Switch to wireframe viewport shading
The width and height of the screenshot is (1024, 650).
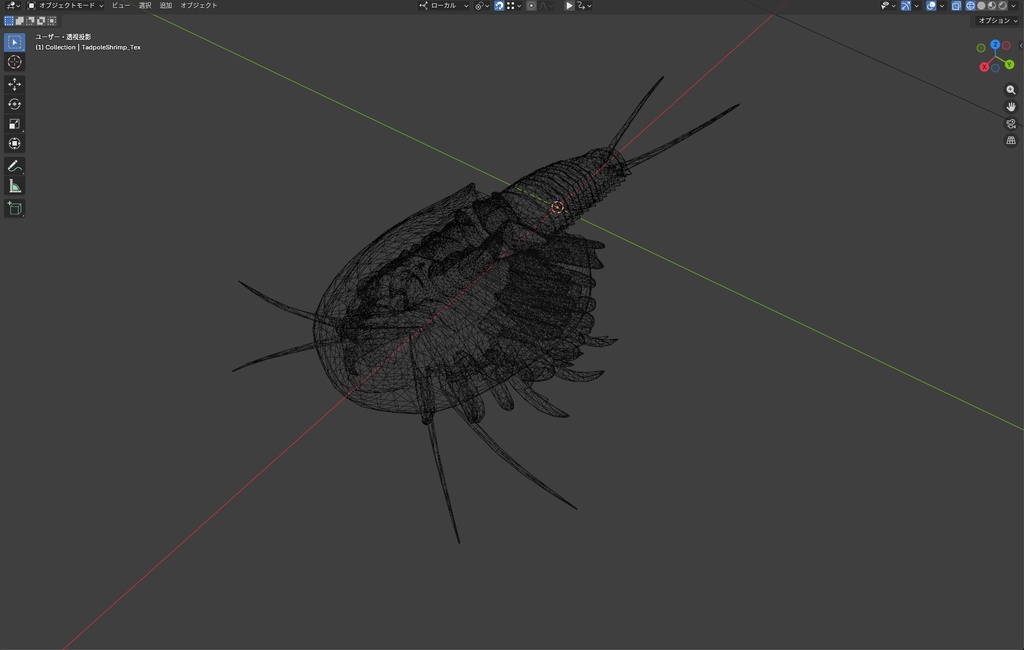tap(970, 5)
